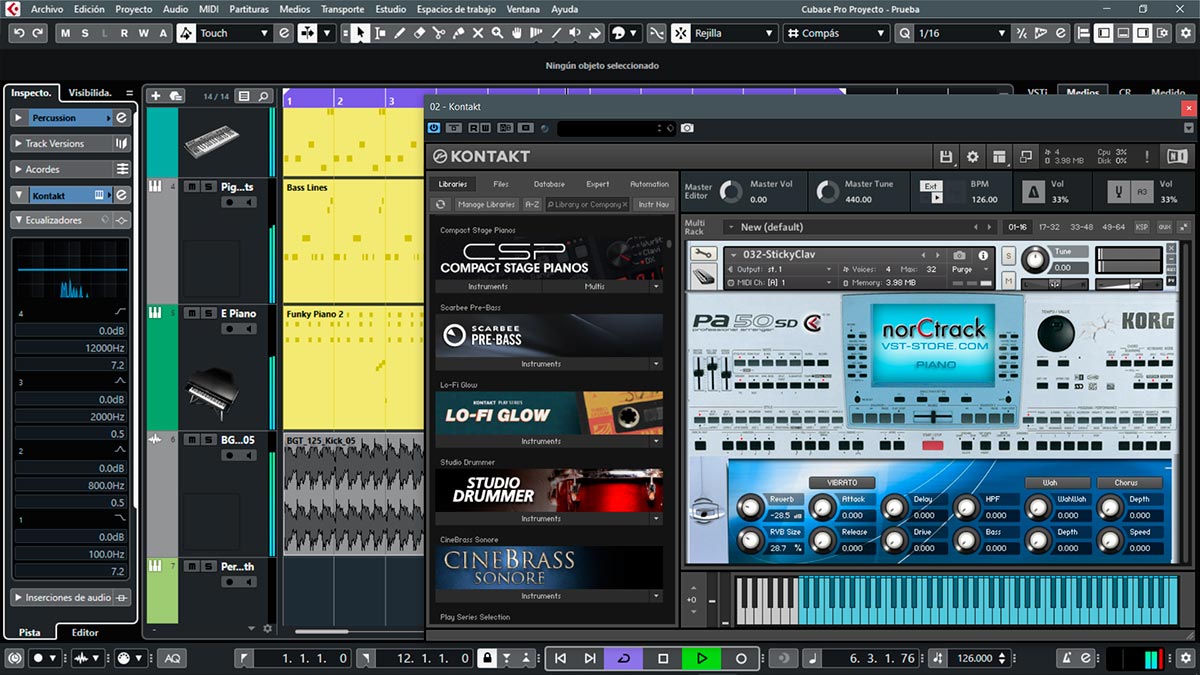Add a new track with plus button
Screen dimensions: 1200x675
[x=155, y=96]
